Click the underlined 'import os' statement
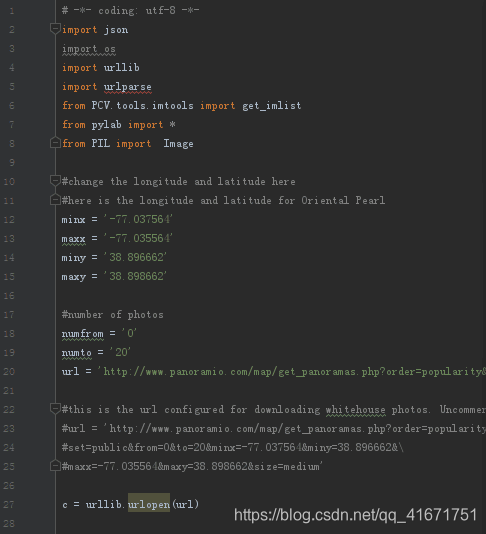The height and width of the screenshot is (534, 486). click(x=89, y=49)
